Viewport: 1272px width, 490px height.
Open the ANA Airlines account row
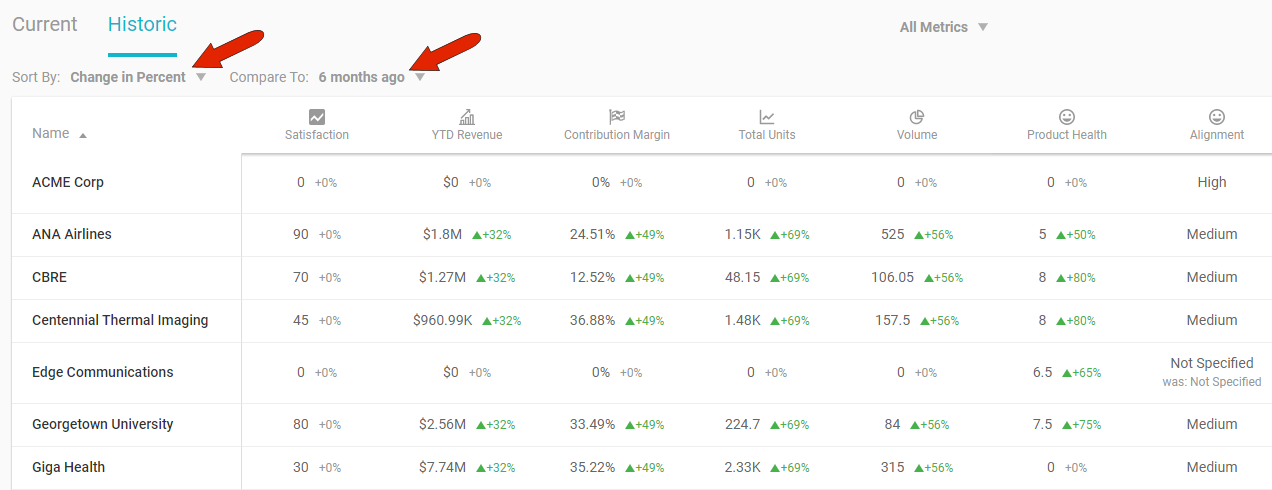[72, 234]
